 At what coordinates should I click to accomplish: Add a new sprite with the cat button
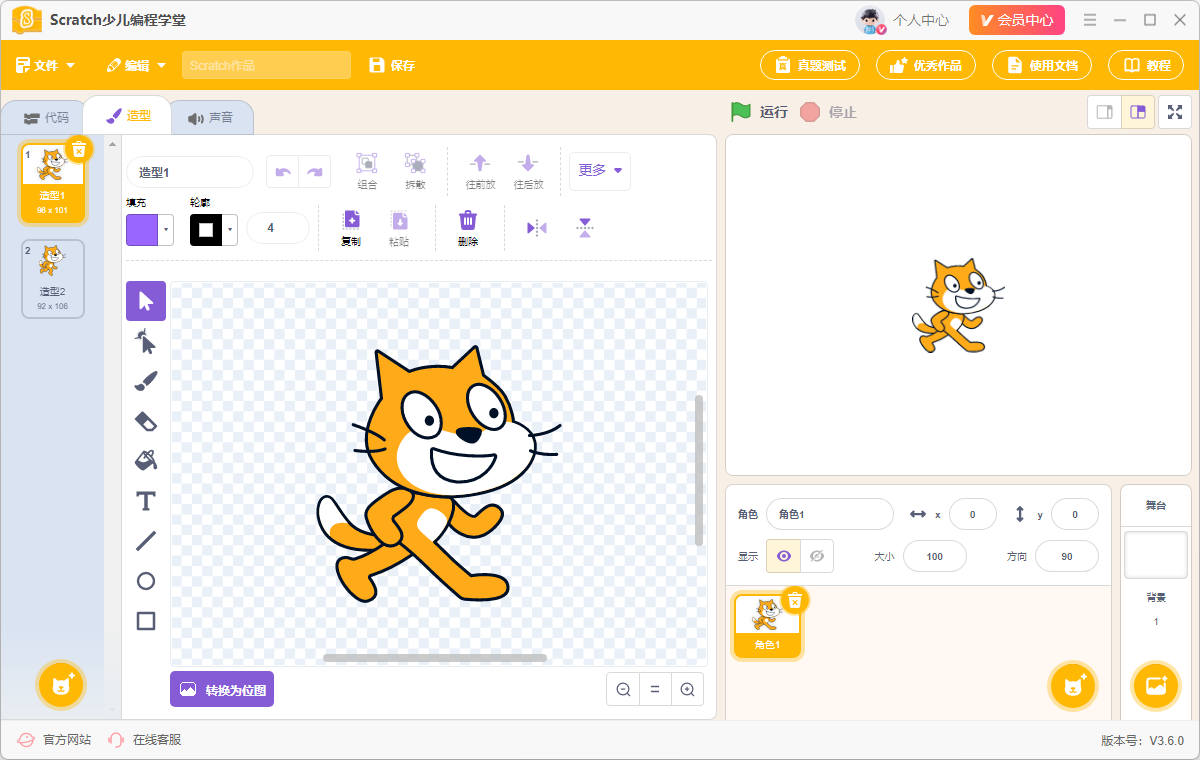point(1074,685)
